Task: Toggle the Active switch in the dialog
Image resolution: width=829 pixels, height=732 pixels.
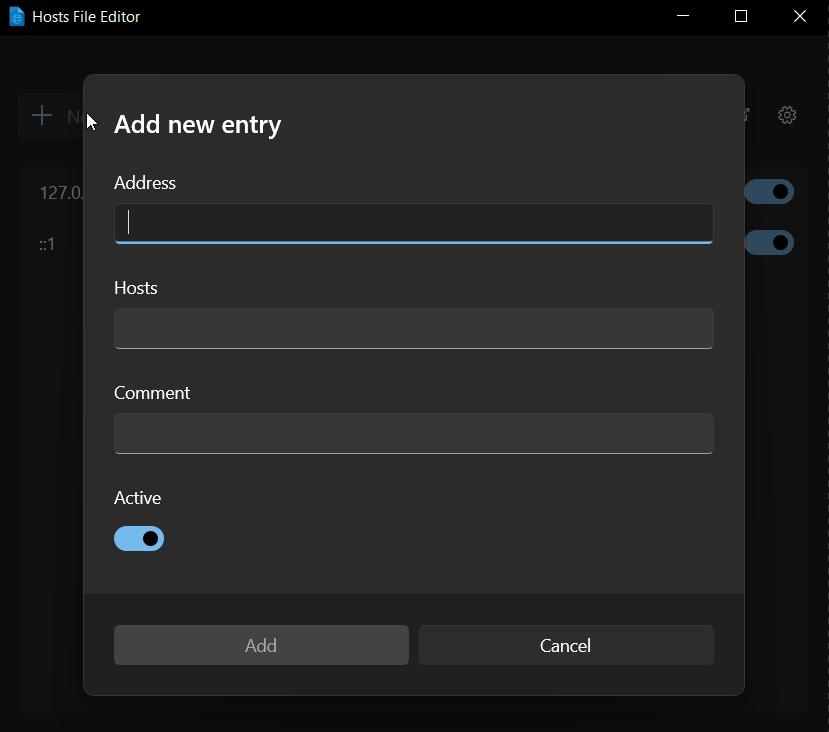Action: point(139,539)
